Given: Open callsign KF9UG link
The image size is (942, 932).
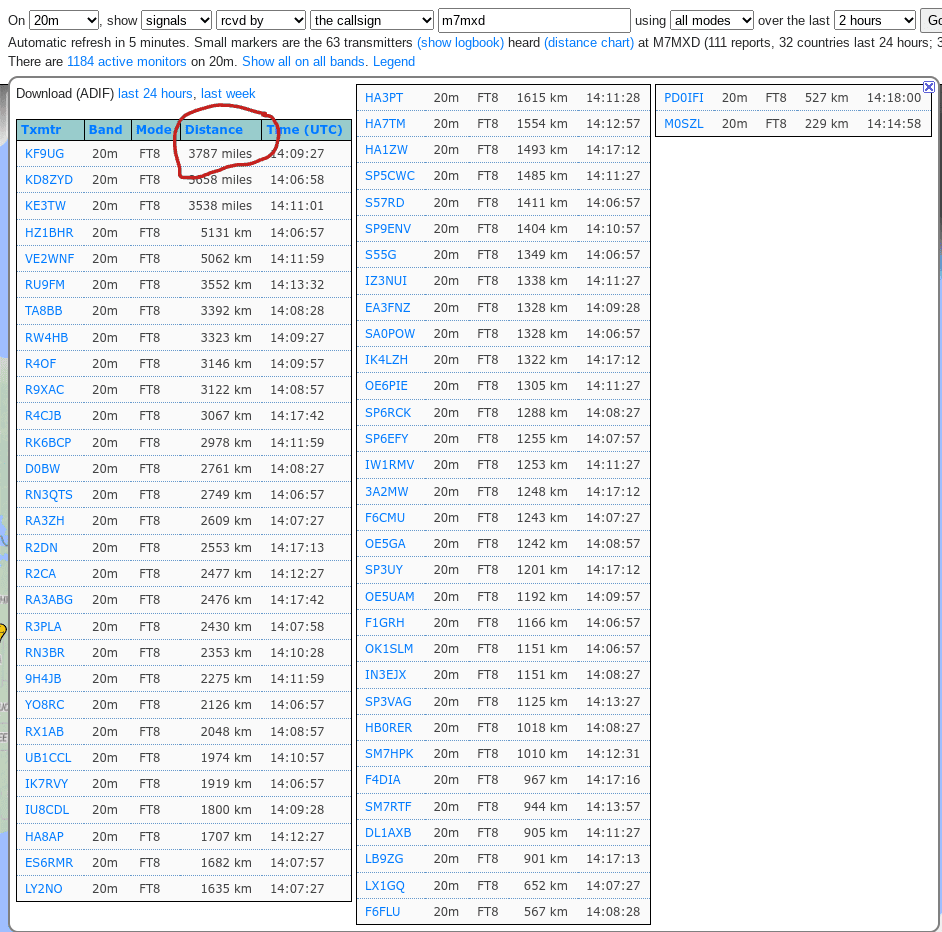Looking at the screenshot, I should (44, 154).
